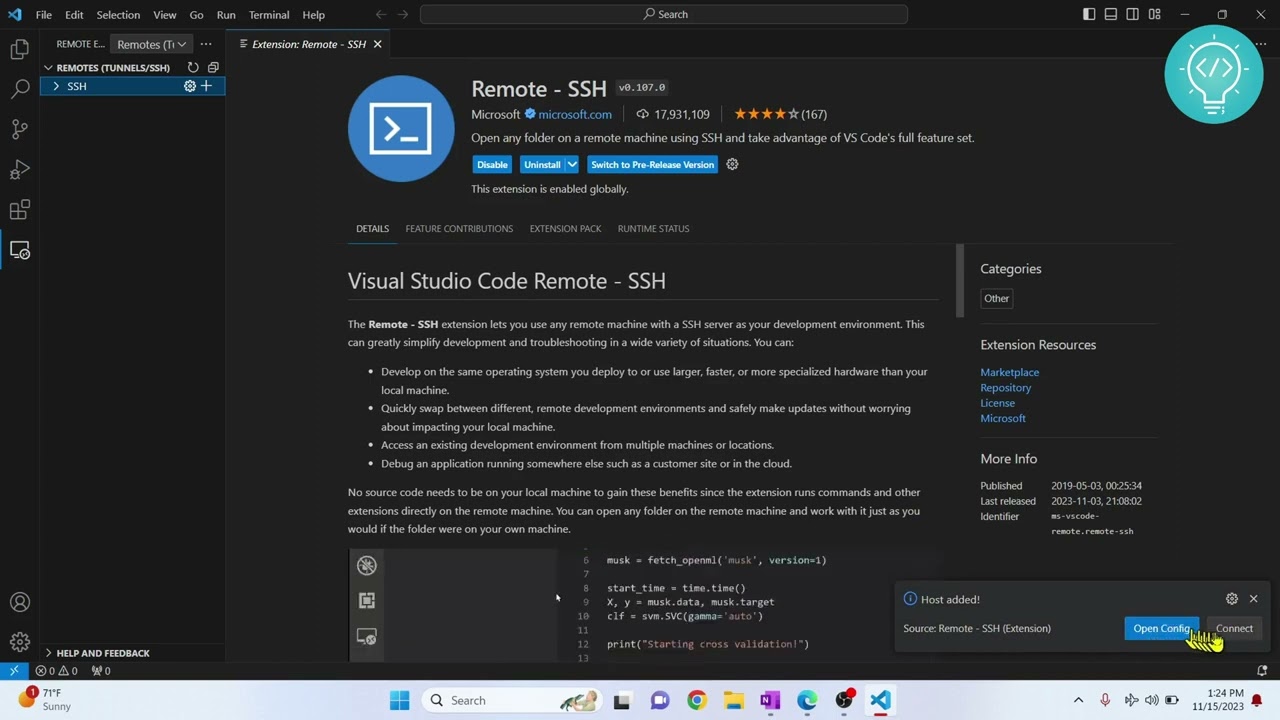This screenshot has height=720, width=1280.
Task: Open the Remotes type dropdown
Action: pos(151,44)
